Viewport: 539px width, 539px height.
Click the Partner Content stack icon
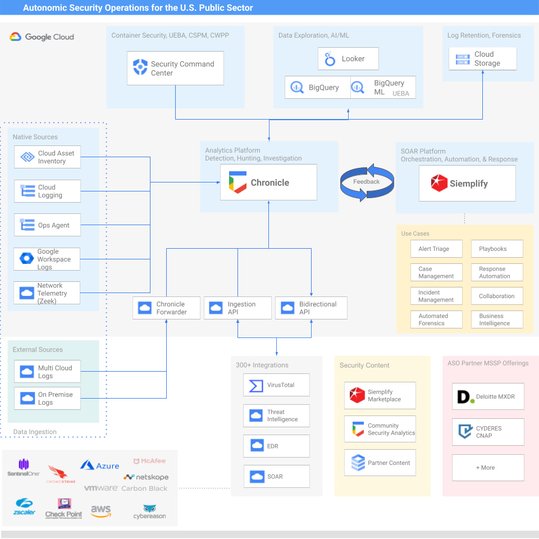358,462
